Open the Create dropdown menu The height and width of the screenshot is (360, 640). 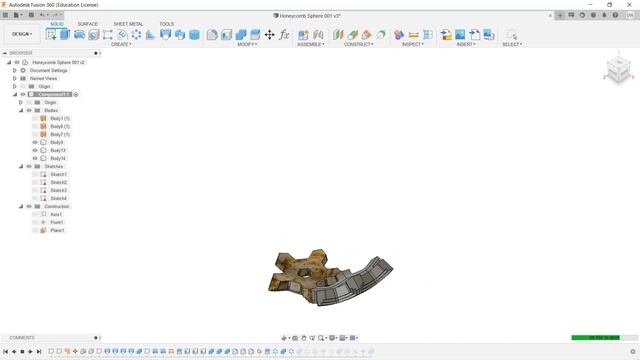coord(121,44)
